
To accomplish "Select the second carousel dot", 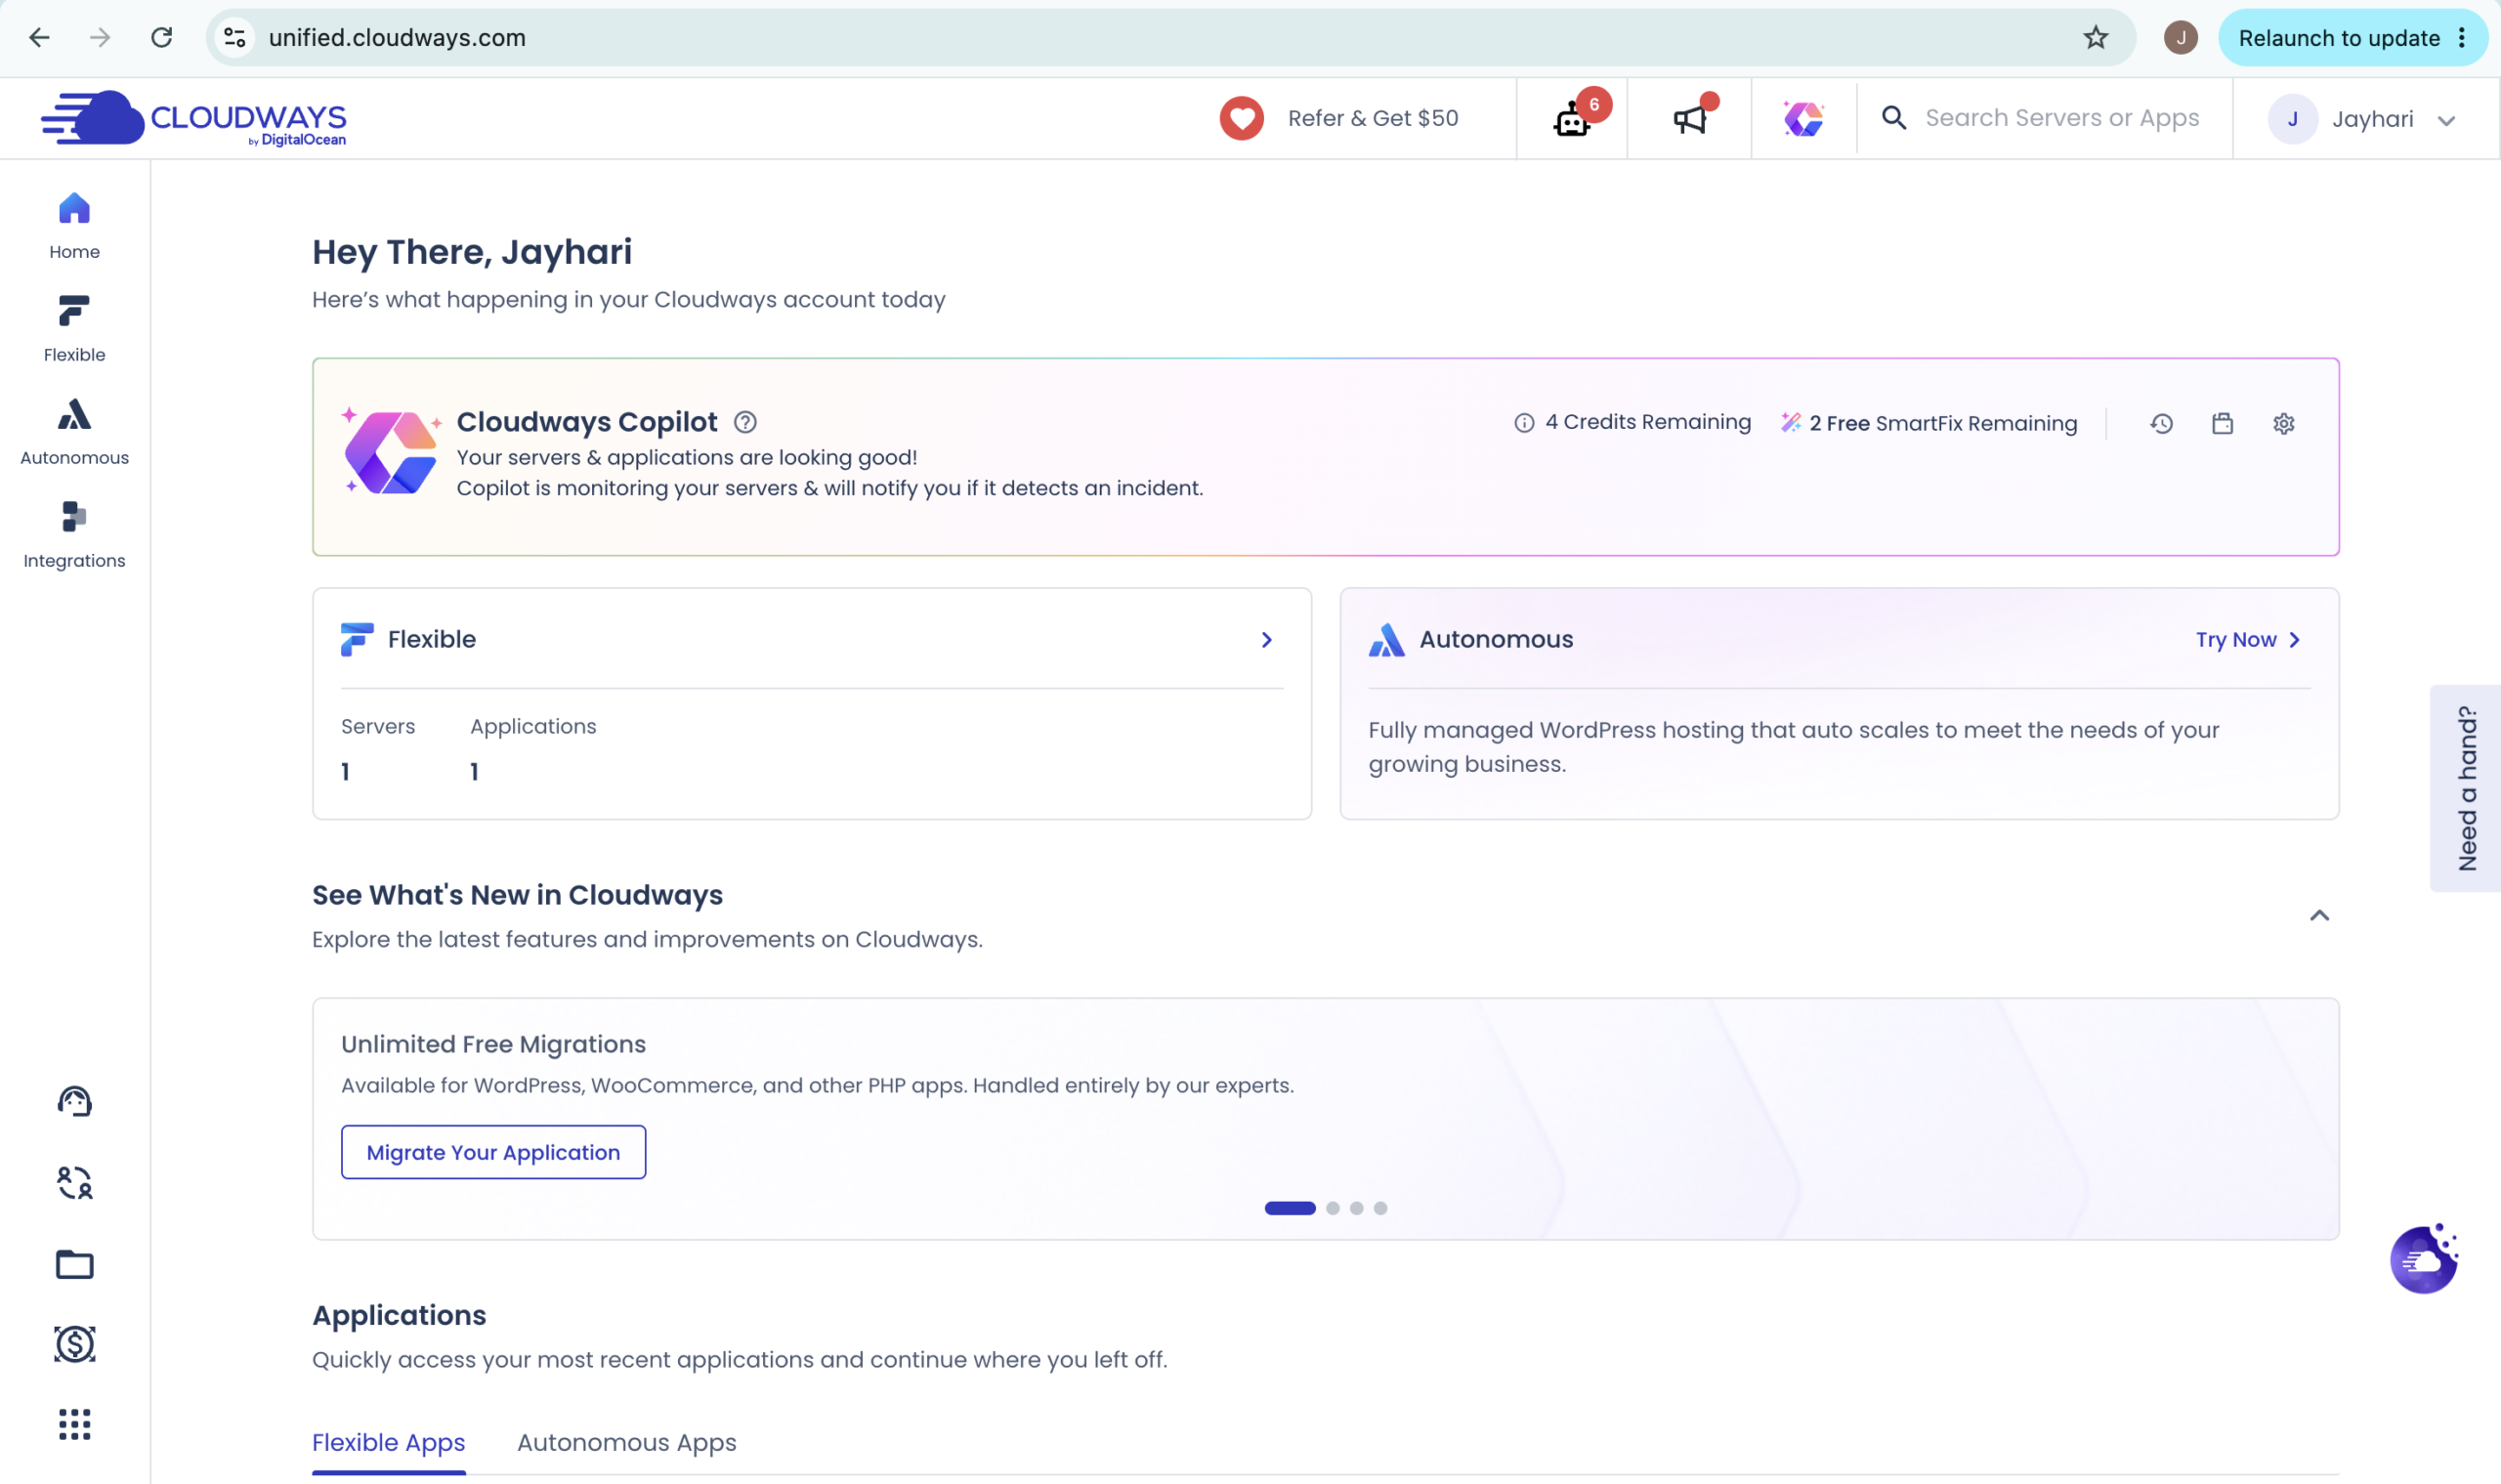I will (x=1333, y=1208).
